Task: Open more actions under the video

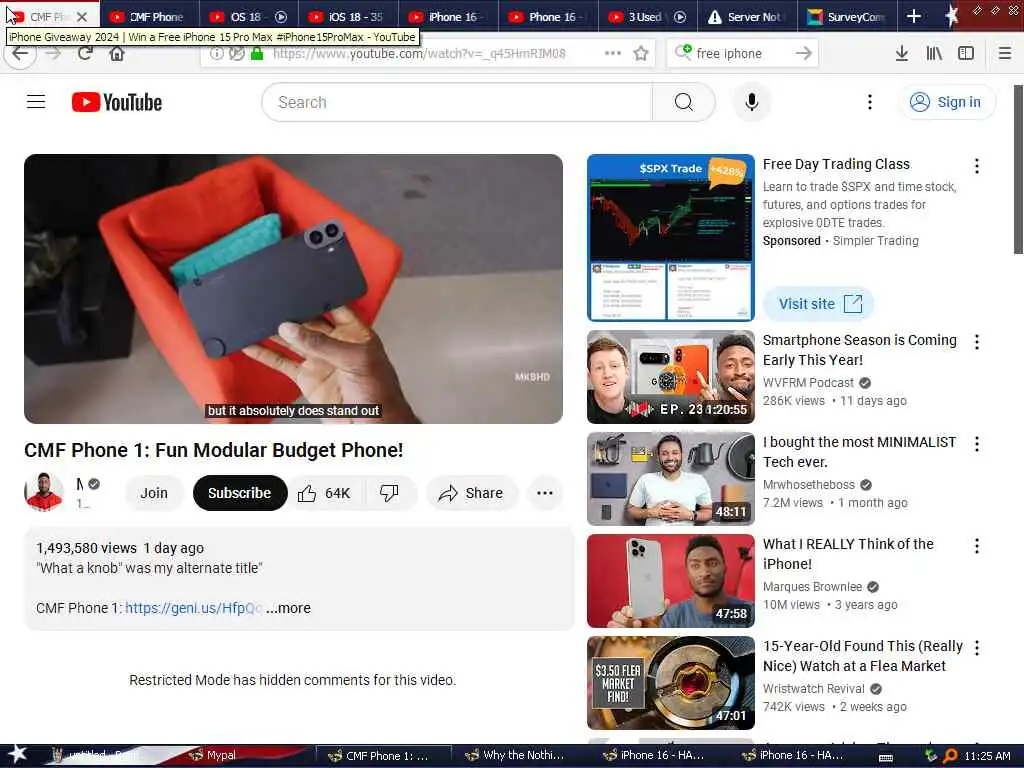Action: tap(545, 493)
